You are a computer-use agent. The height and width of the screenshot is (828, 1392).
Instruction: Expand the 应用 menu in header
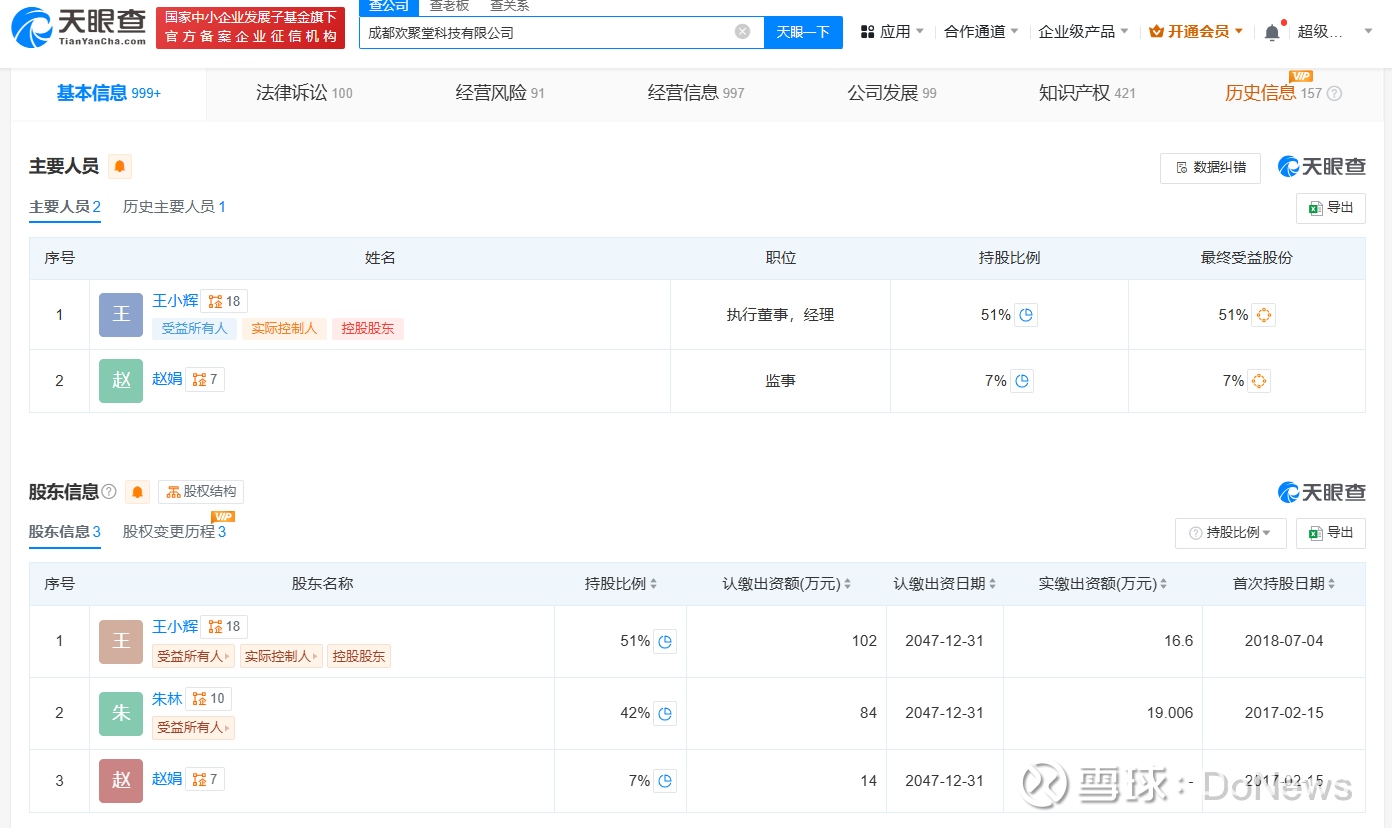pos(892,32)
